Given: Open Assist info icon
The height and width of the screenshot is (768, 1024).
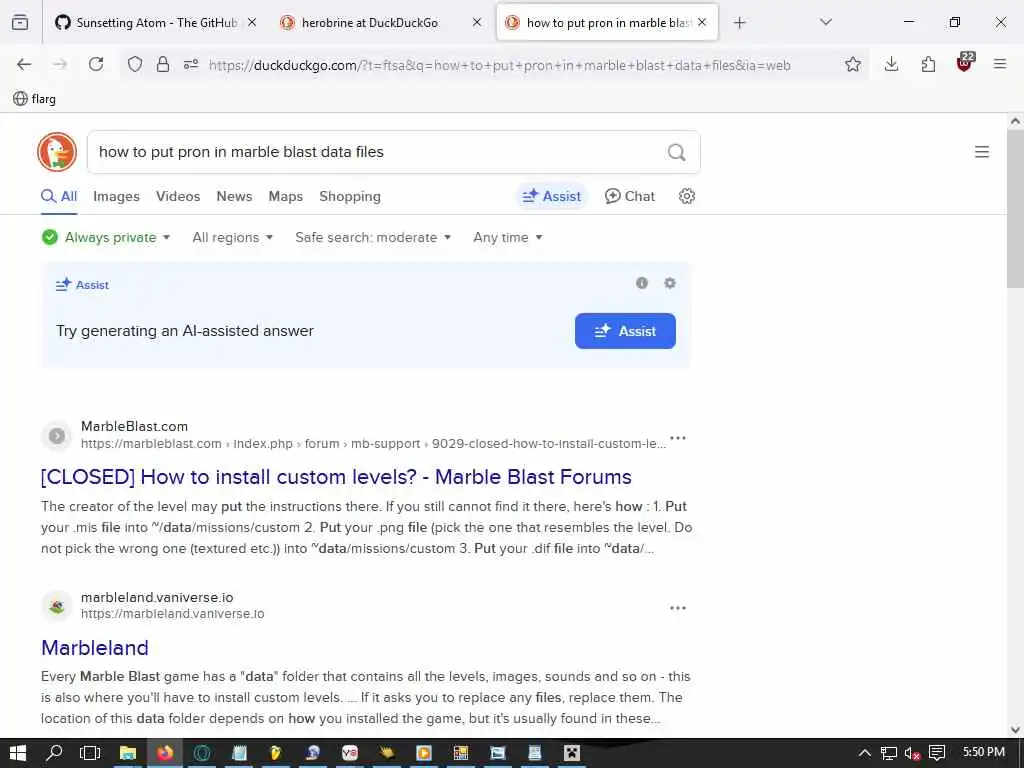Looking at the screenshot, I should point(642,283).
